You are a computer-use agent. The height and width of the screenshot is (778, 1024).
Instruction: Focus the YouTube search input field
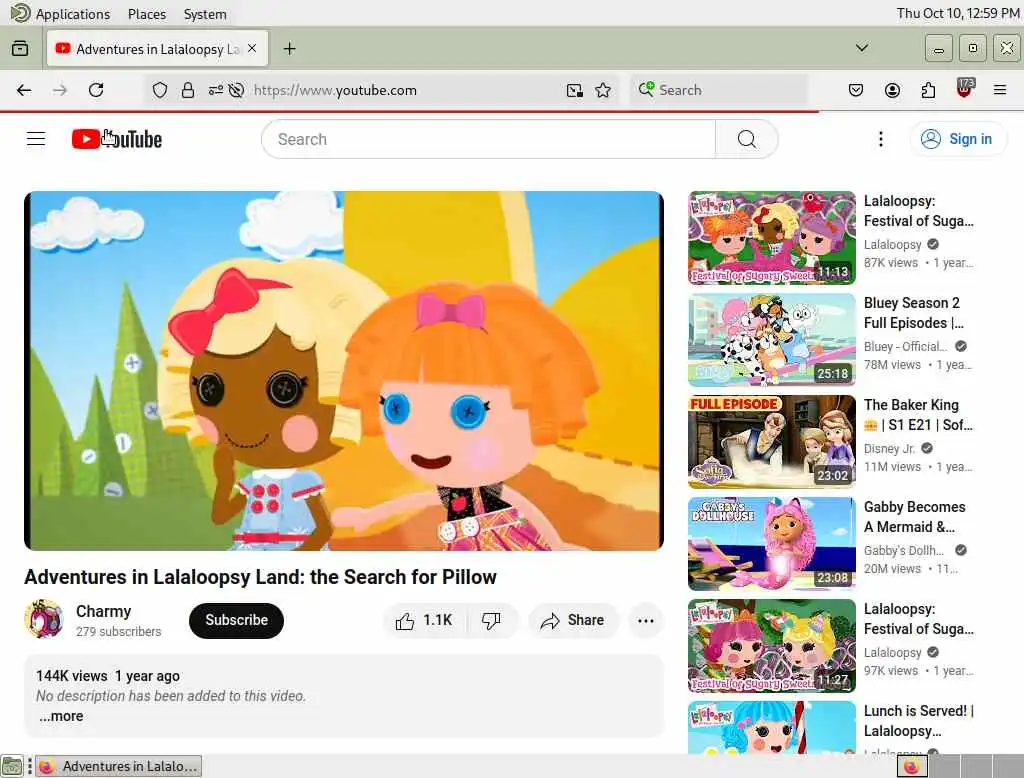[x=488, y=139]
